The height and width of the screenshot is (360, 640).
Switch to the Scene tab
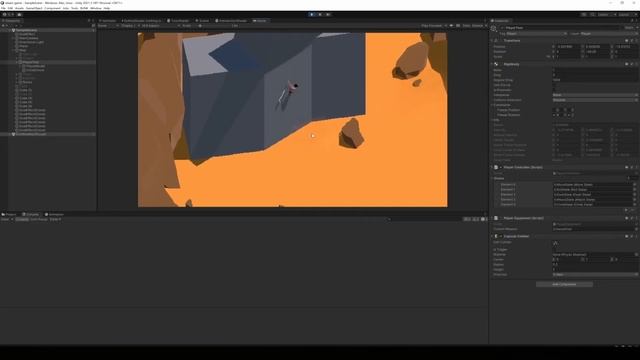[x=202, y=20]
